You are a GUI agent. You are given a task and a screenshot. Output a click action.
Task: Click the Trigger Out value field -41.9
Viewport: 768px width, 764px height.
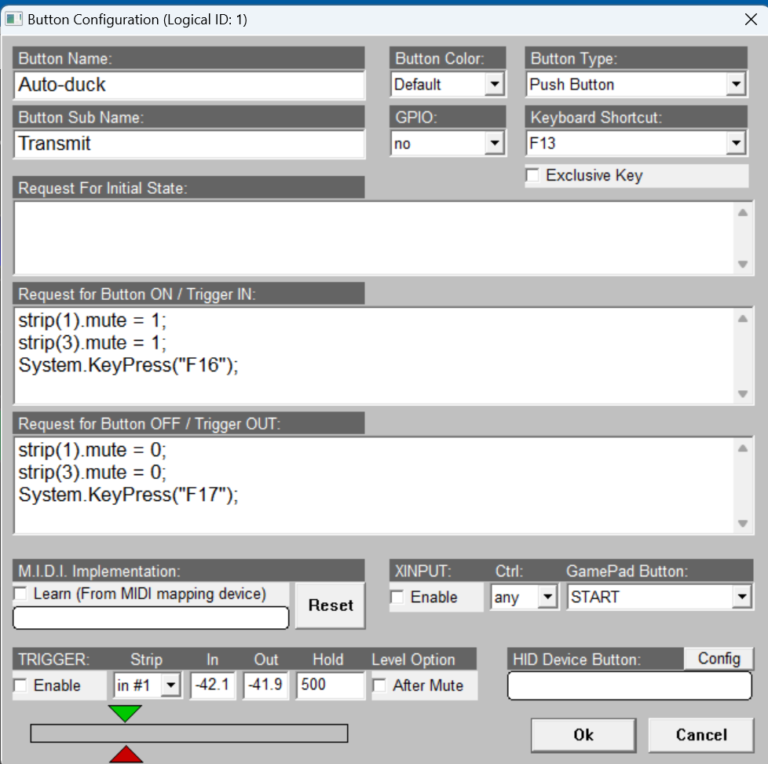click(265, 685)
